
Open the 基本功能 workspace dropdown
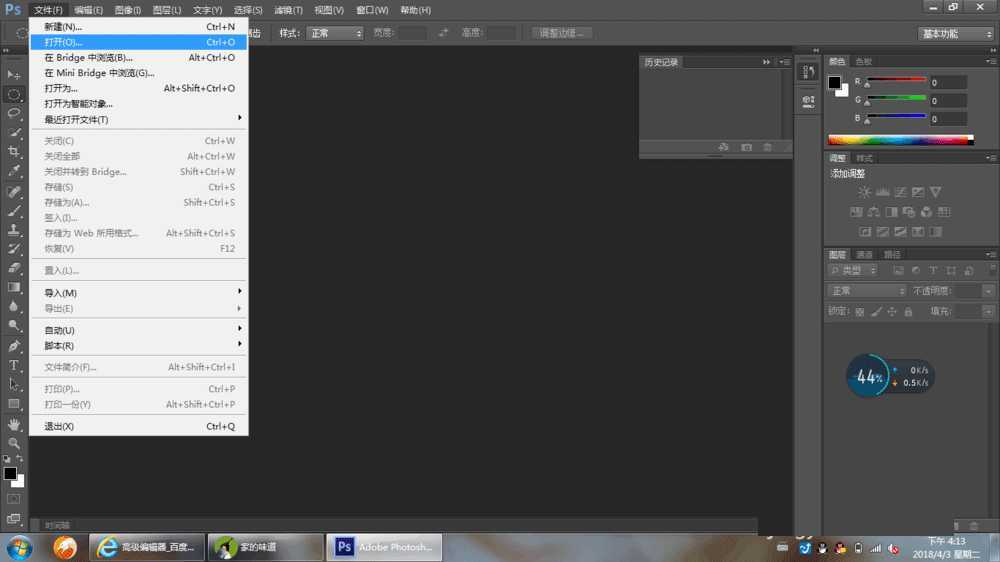(x=956, y=34)
